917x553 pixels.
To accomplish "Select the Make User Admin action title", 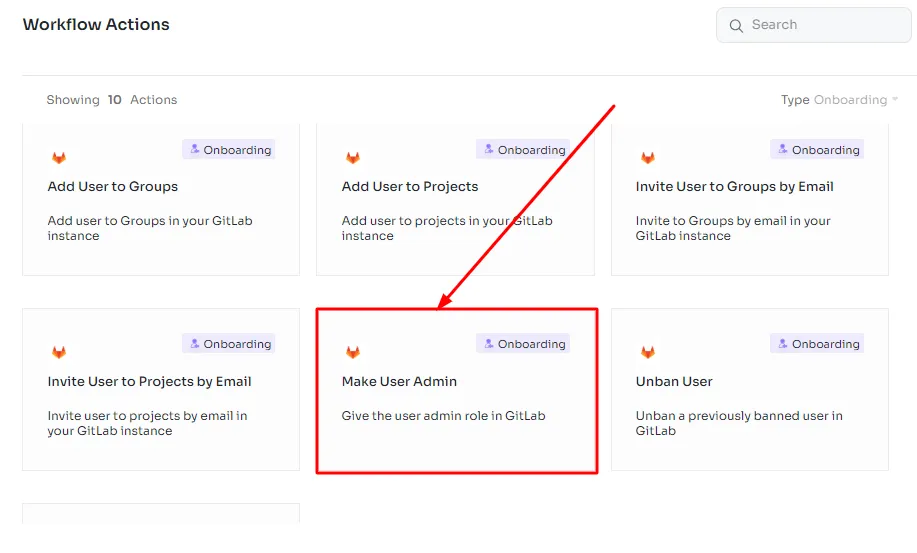I will click(x=399, y=382).
